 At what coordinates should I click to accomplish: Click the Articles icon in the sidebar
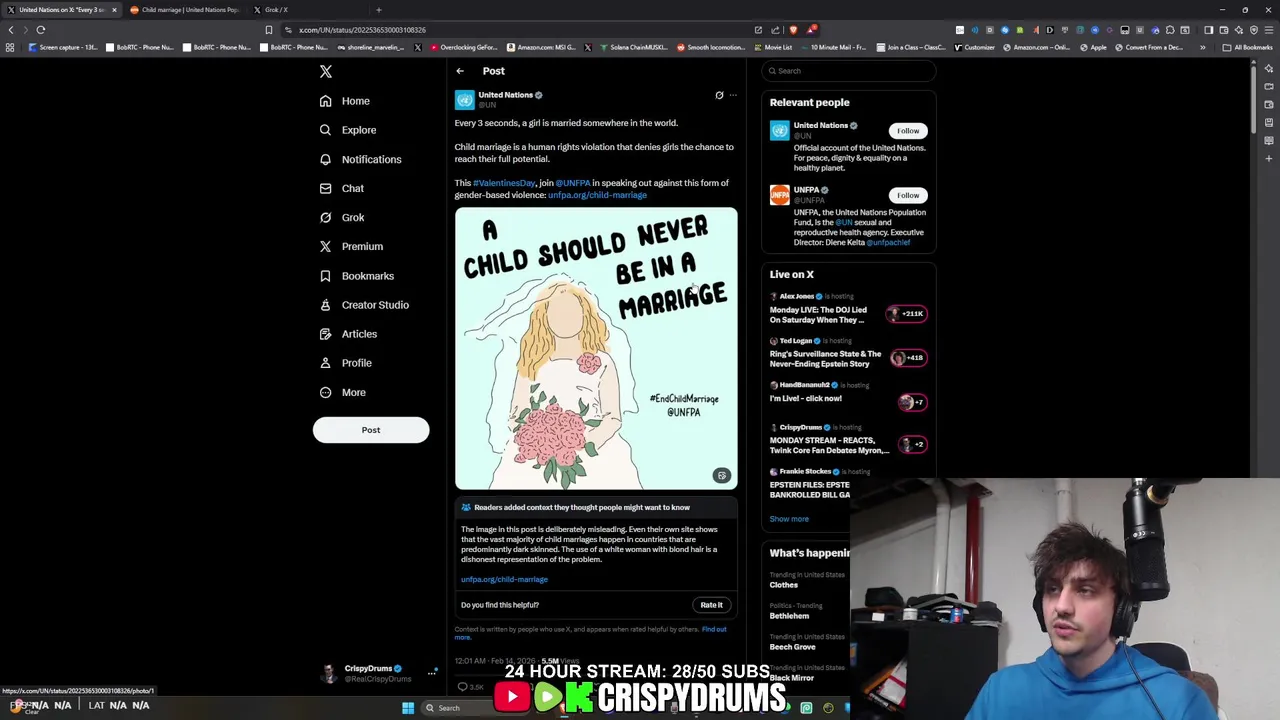point(325,334)
